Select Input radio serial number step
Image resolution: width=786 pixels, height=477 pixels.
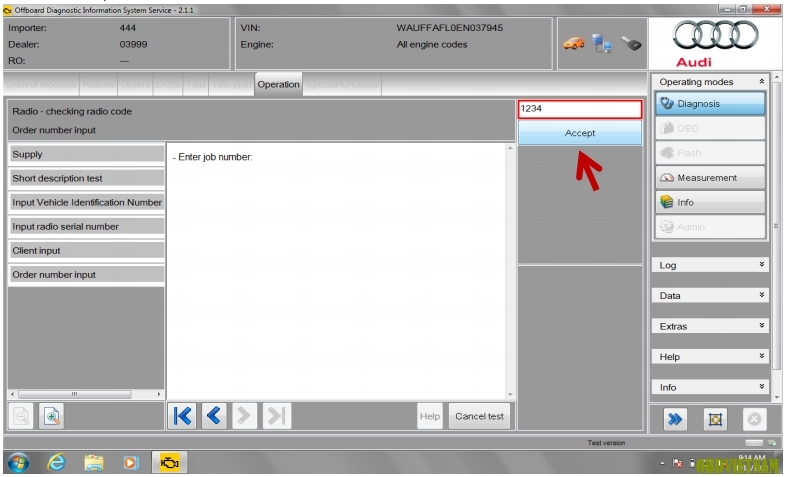(x=86, y=226)
